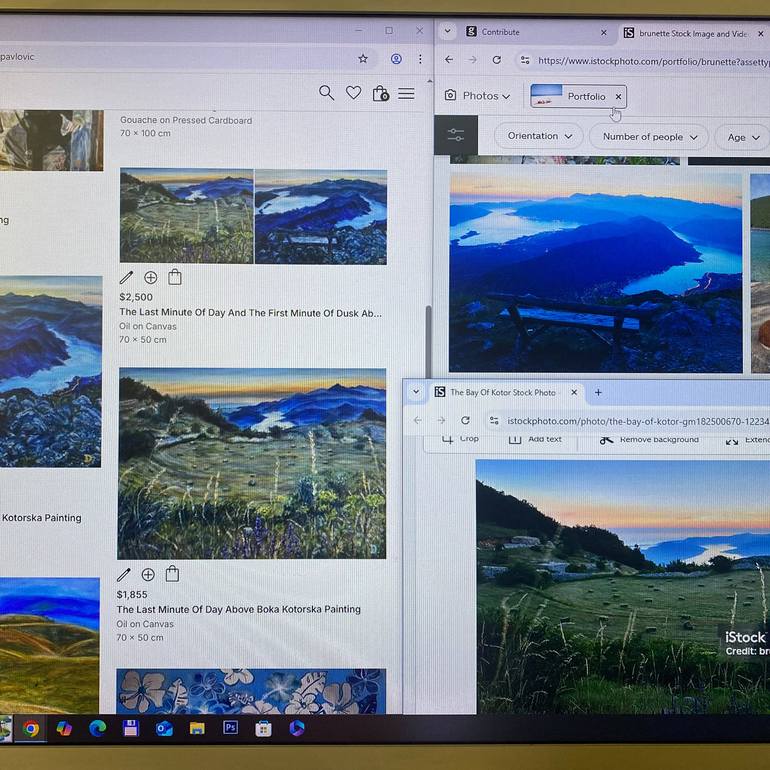
Task: Go back in the Bay Of Kotor window
Action: (417, 420)
